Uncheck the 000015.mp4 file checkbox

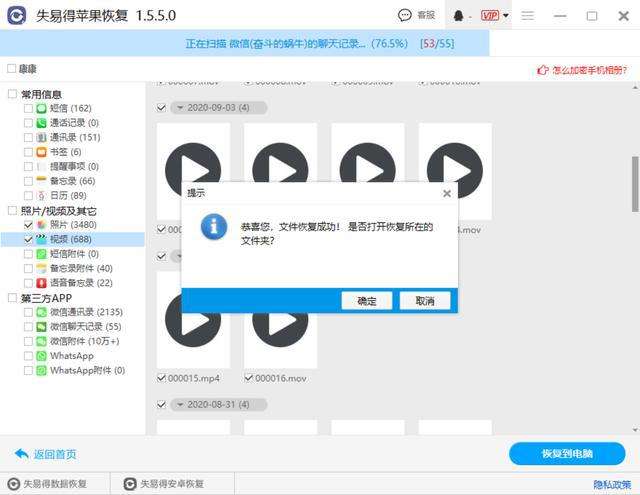tap(161, 378)
